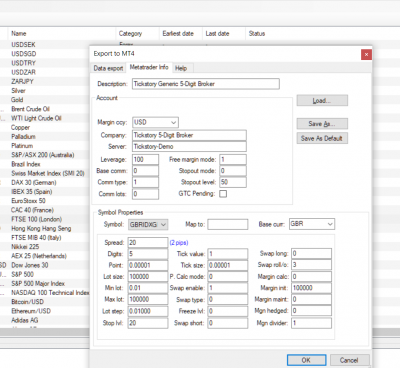Image resolution: width=400 pixels, height=368 pixels.
Task: Click the Spread input field
Action: pyautogui.click(x=148, y=242)
